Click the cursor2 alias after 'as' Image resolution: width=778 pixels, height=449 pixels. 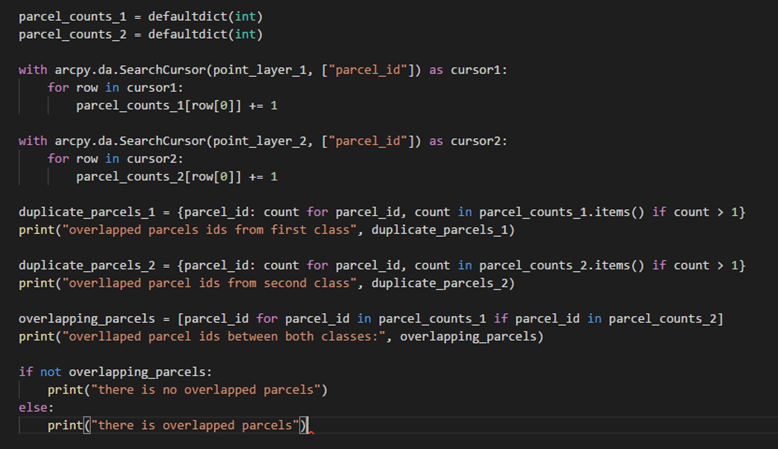click(477, 141)
